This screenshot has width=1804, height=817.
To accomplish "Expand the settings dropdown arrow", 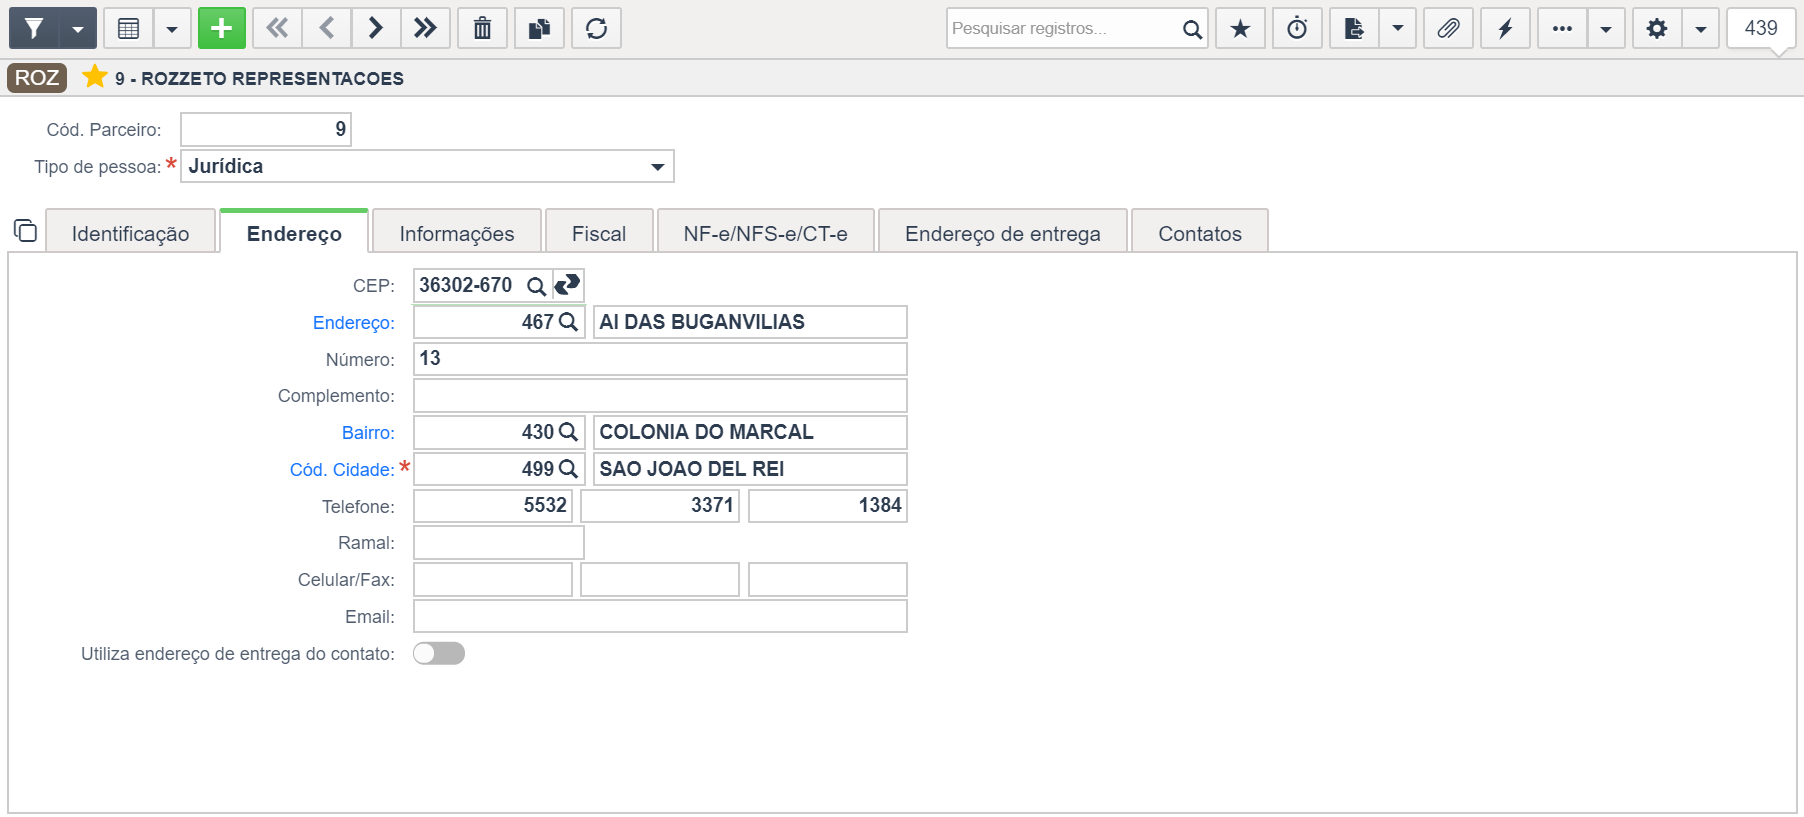I will pyautogui.click(x=1701, y=28).
